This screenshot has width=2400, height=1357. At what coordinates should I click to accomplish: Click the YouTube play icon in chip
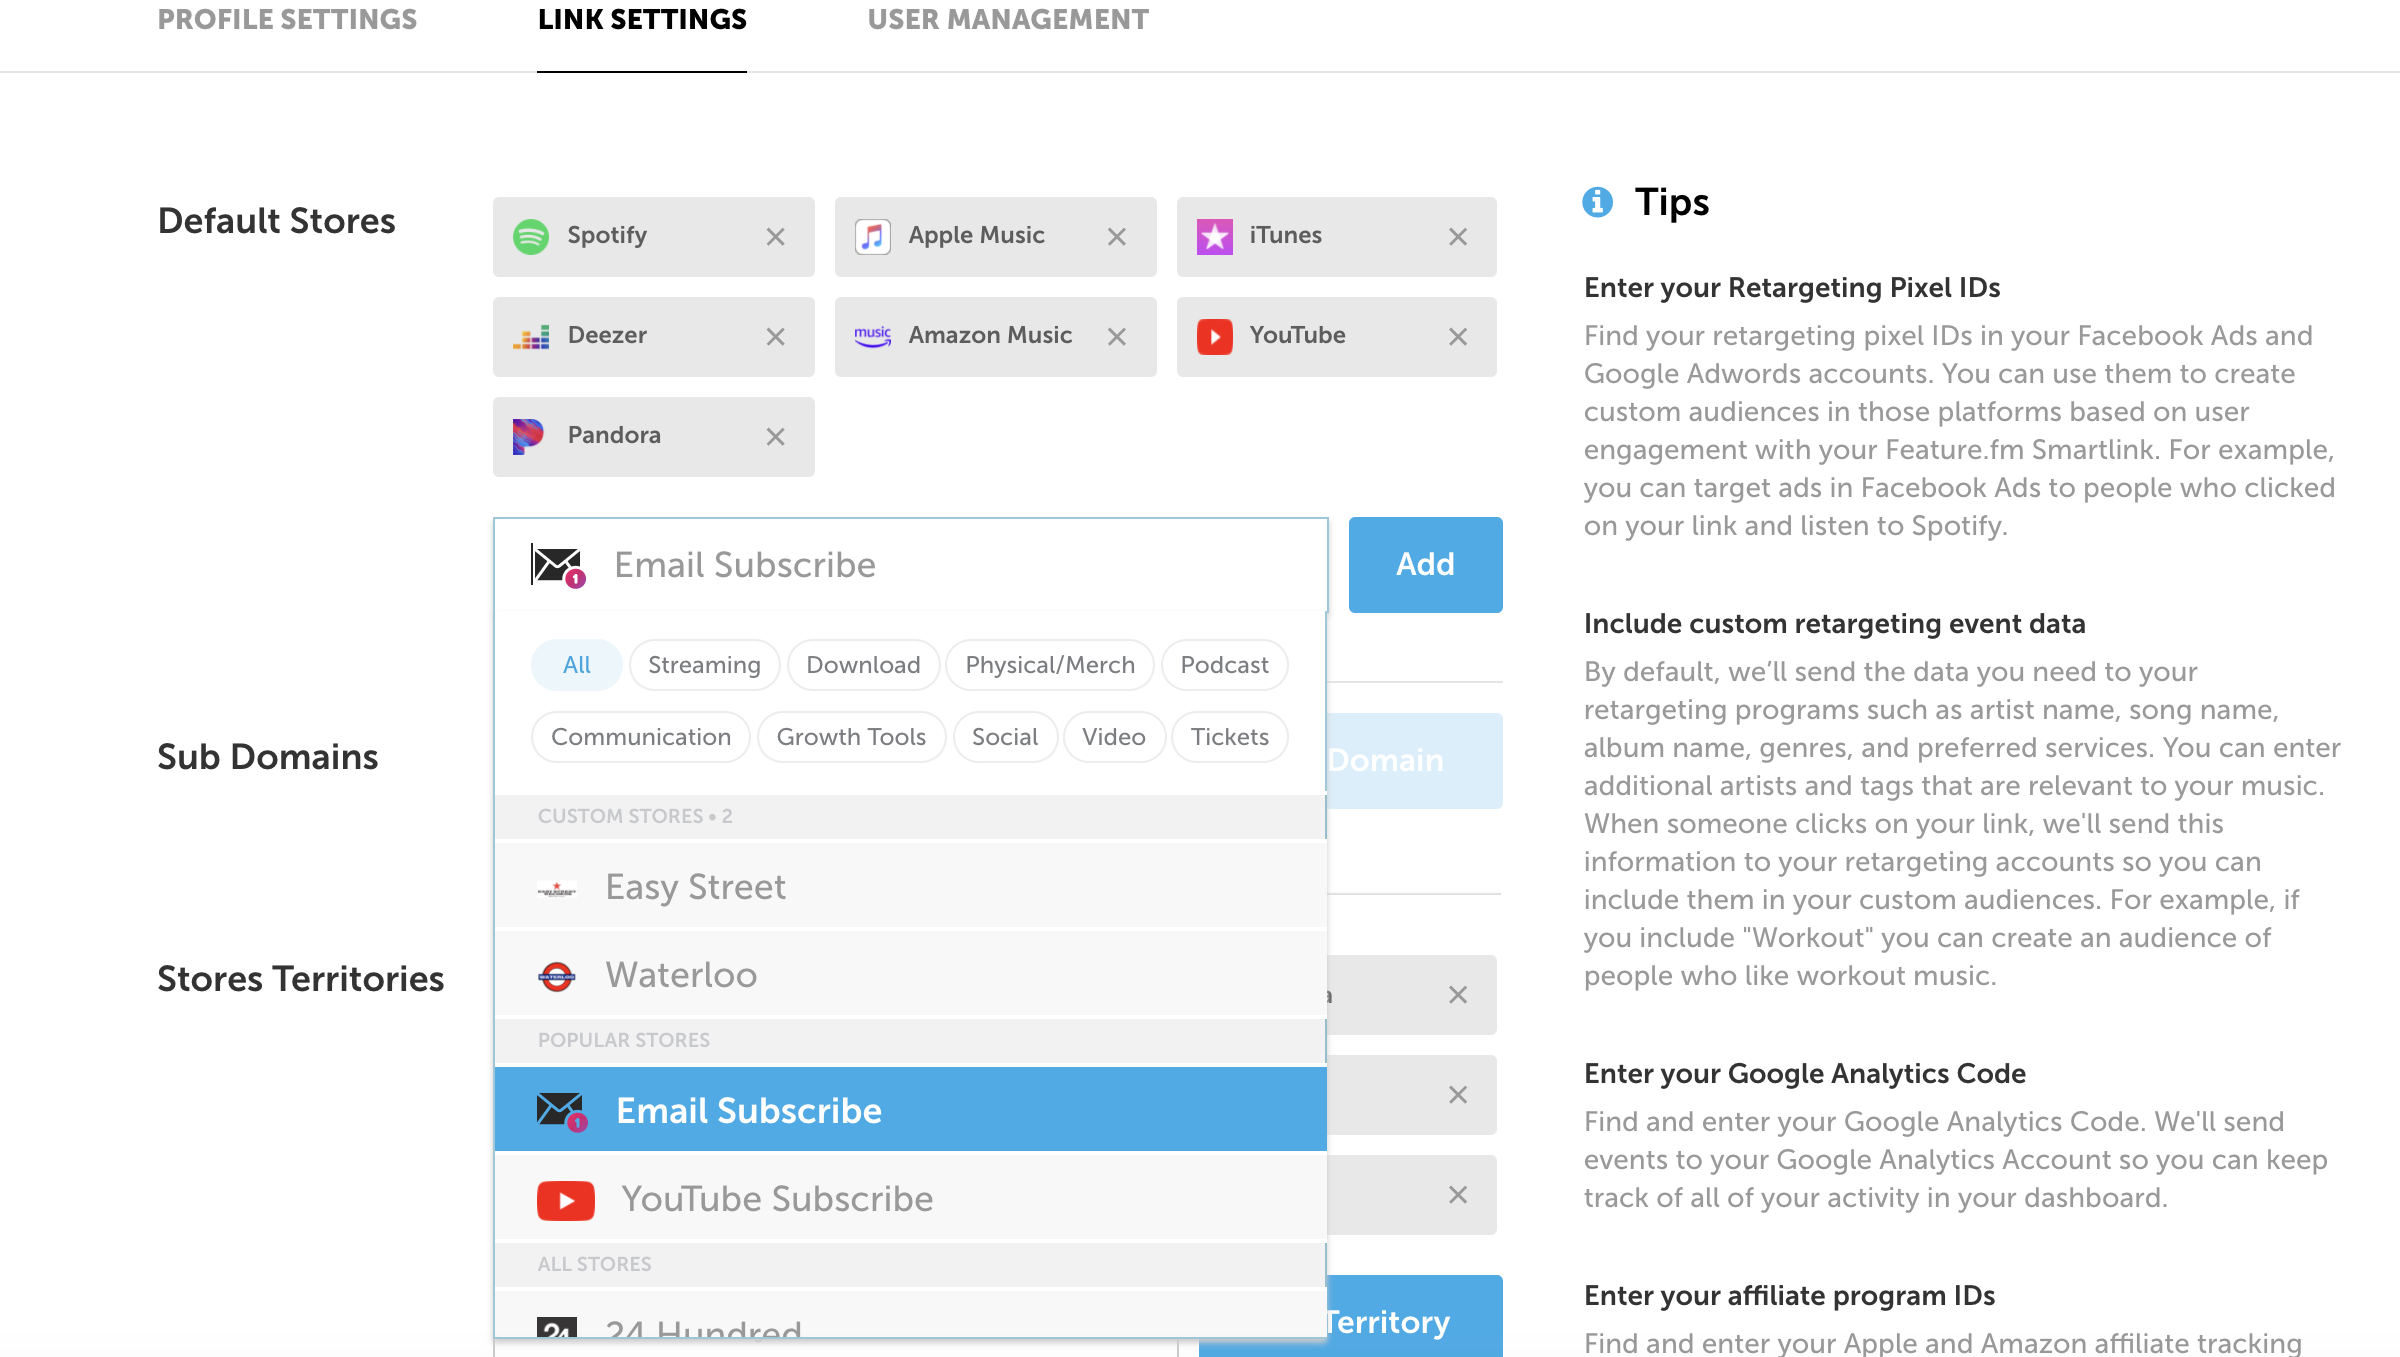[1215, 337]
